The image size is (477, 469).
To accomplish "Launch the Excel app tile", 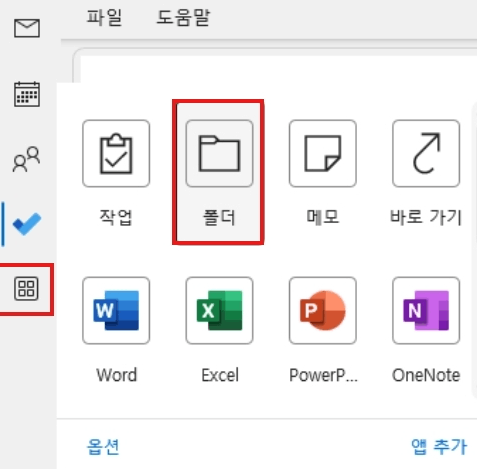I will [x=219, y=310].
